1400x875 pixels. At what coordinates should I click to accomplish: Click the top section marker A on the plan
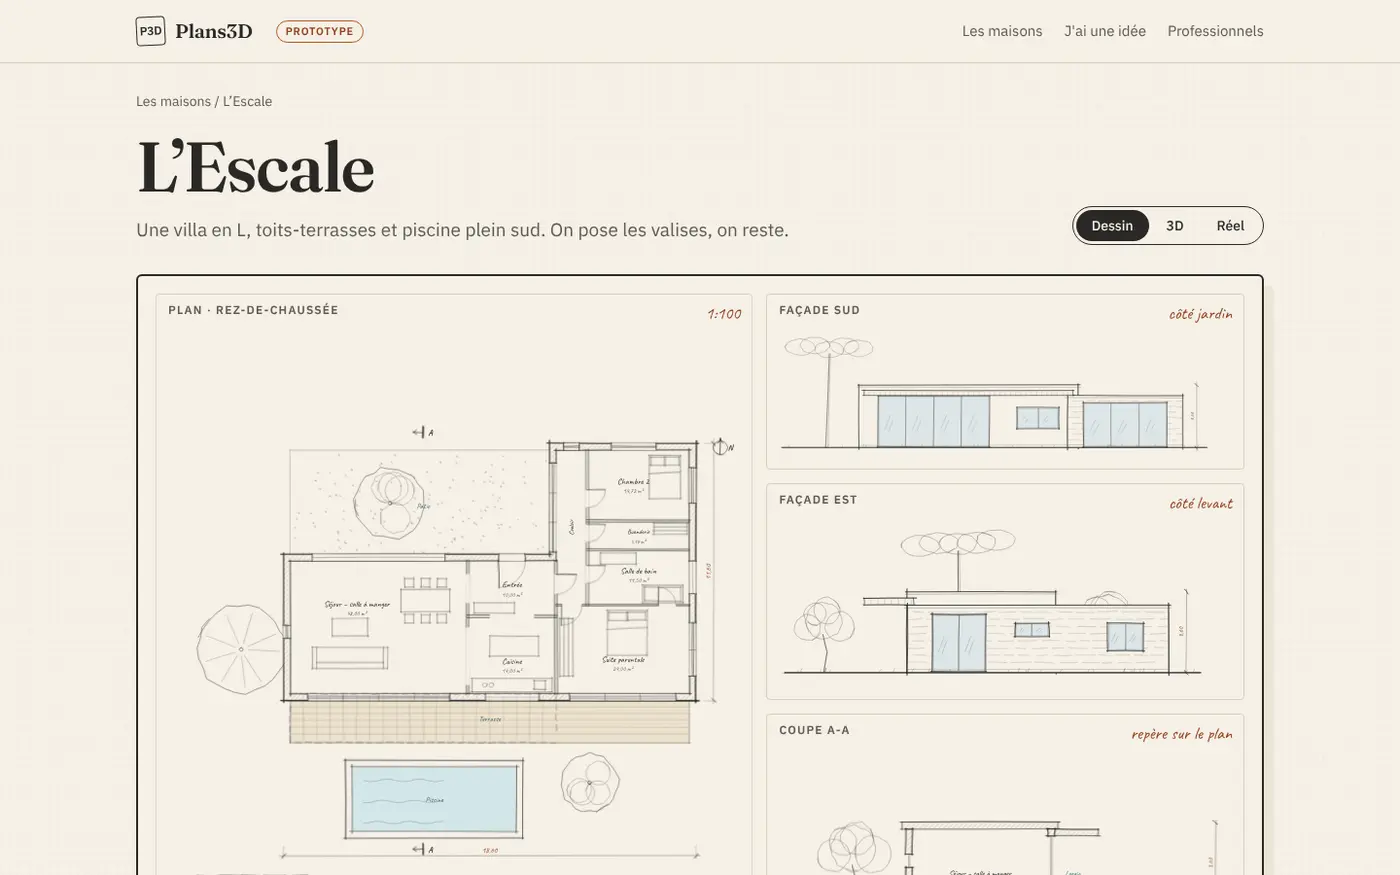(423, 432)
